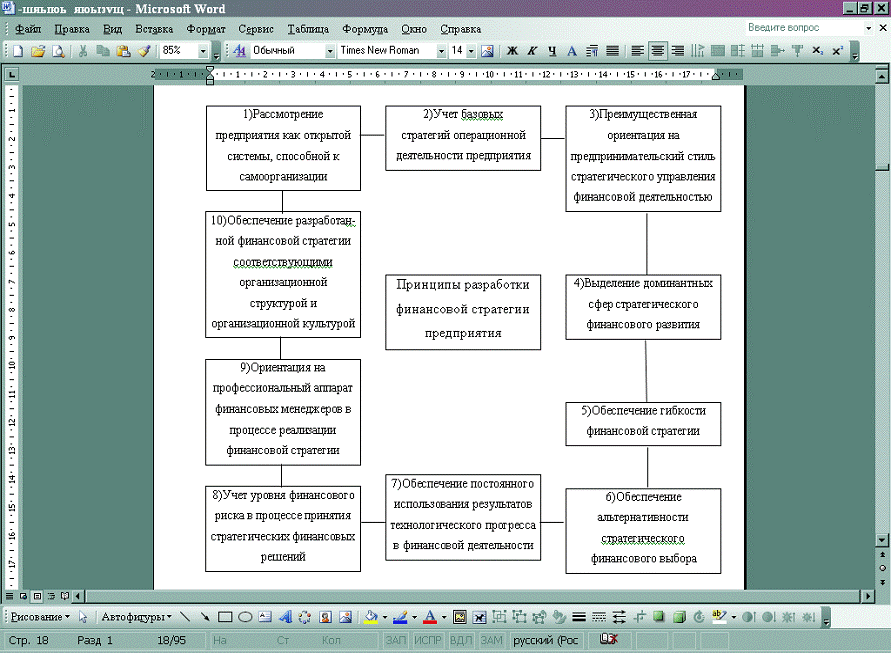The width and height of the screenshot is (891, 653).
Task: Open the Рисование drawing menu button
Action: tap(40, 616)
